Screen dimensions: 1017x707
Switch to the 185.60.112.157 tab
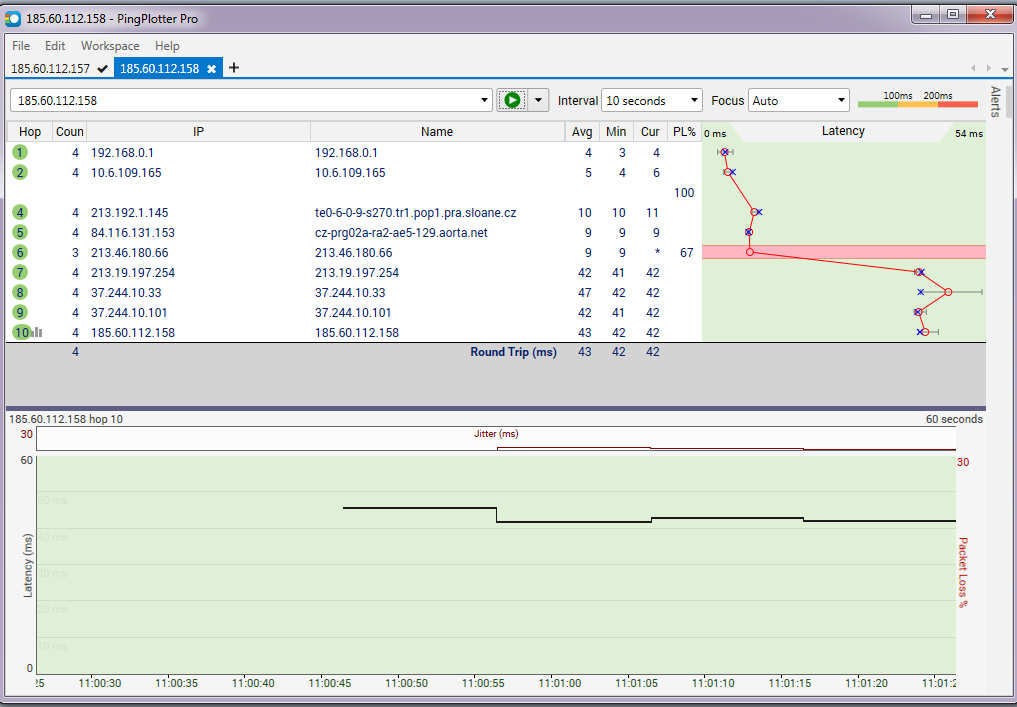click(50, 69)
